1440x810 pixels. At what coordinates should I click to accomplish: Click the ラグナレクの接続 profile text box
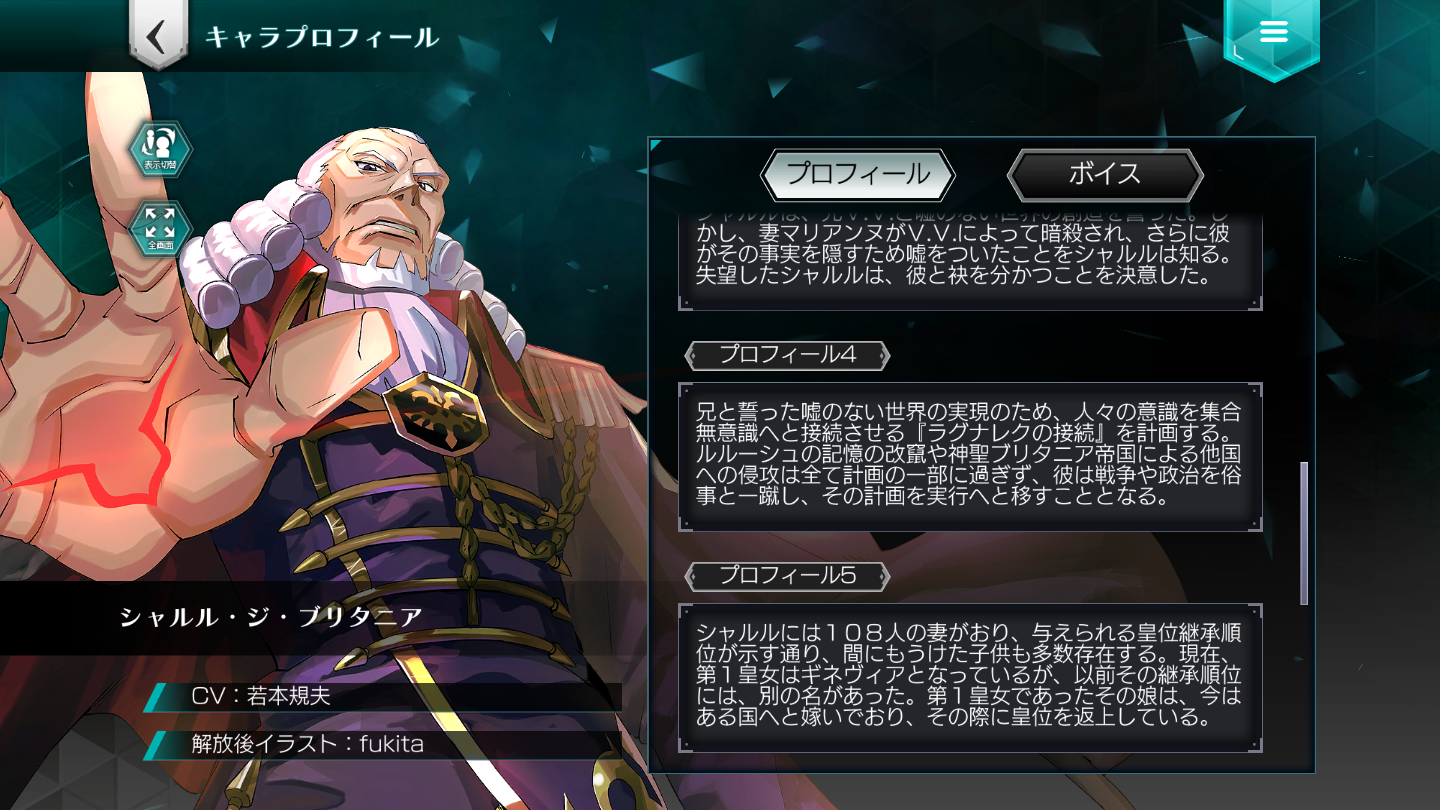[970, 456]
